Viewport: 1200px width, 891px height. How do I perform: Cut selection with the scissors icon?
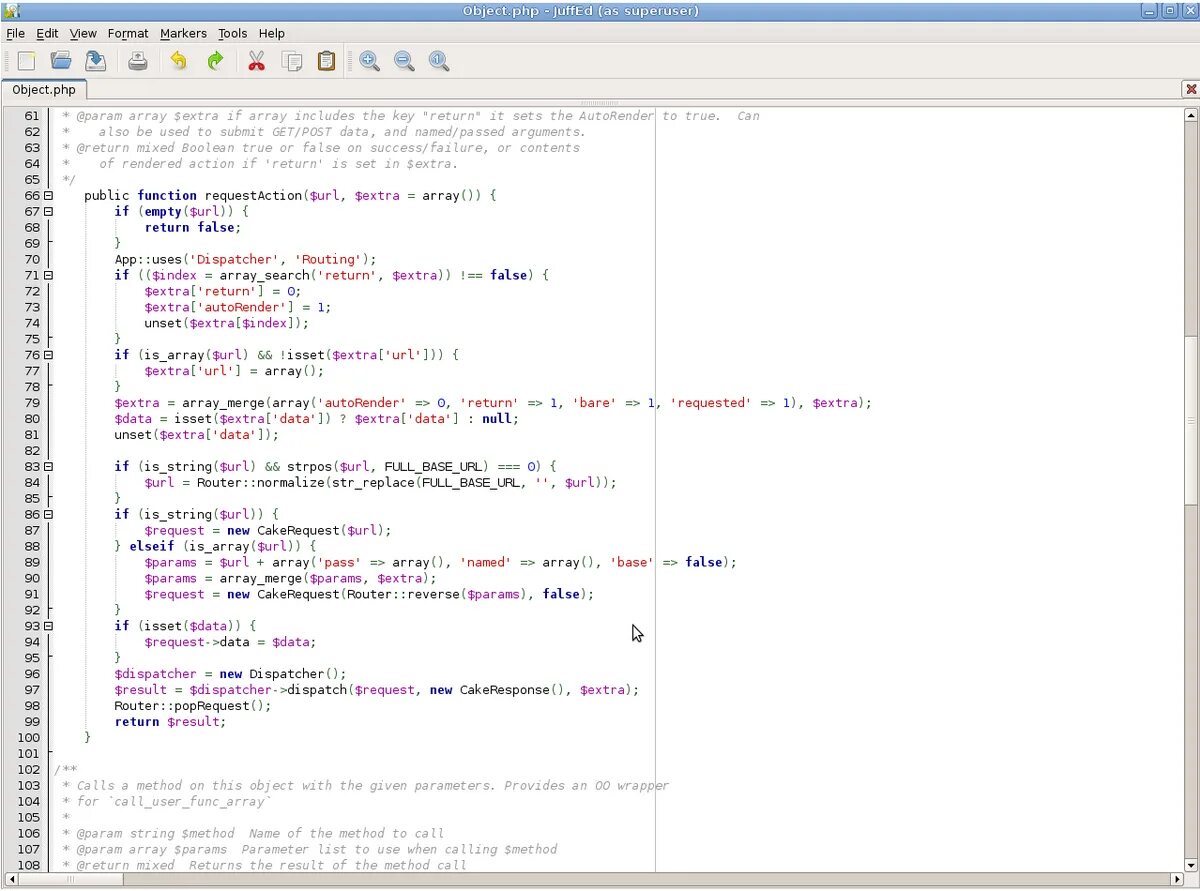[256, 61]
